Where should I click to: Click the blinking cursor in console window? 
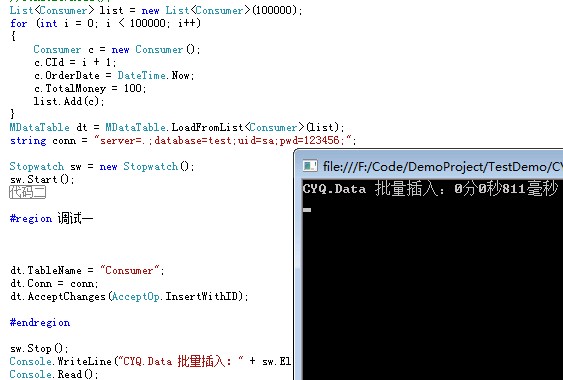coord(307,210)
